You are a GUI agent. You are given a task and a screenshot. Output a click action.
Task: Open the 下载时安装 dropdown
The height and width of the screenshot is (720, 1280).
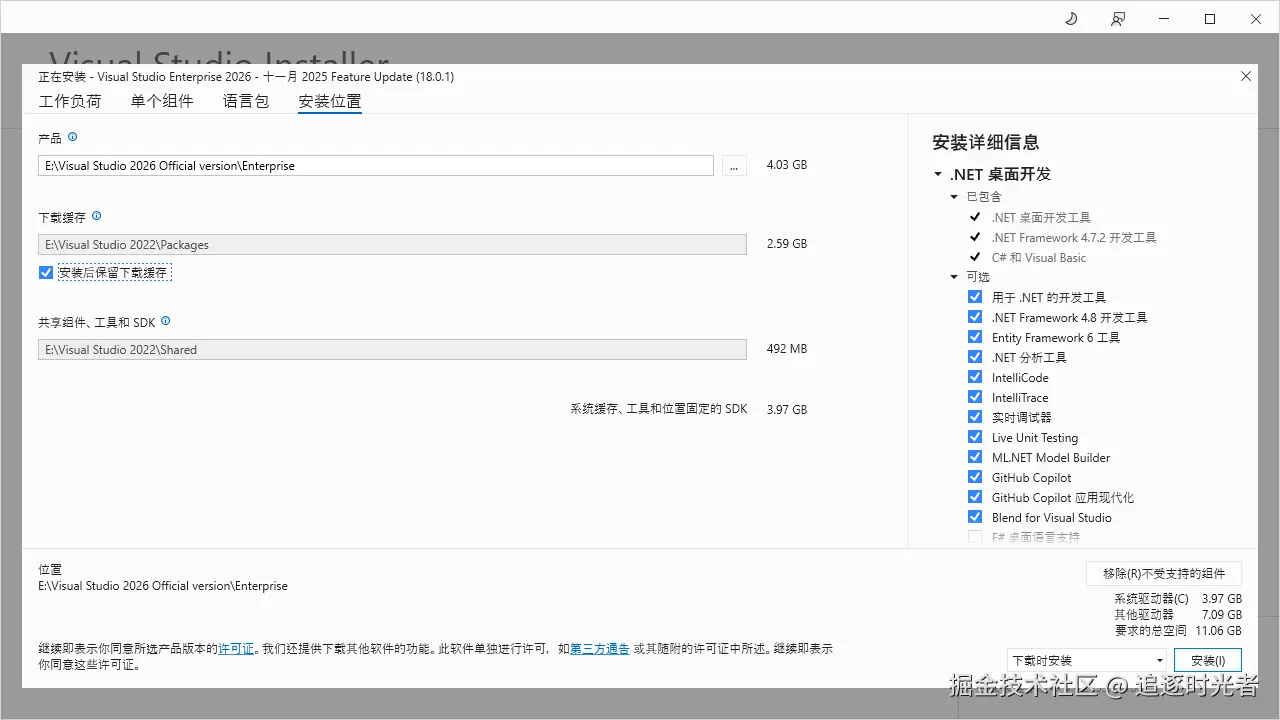pos(1087,660)
